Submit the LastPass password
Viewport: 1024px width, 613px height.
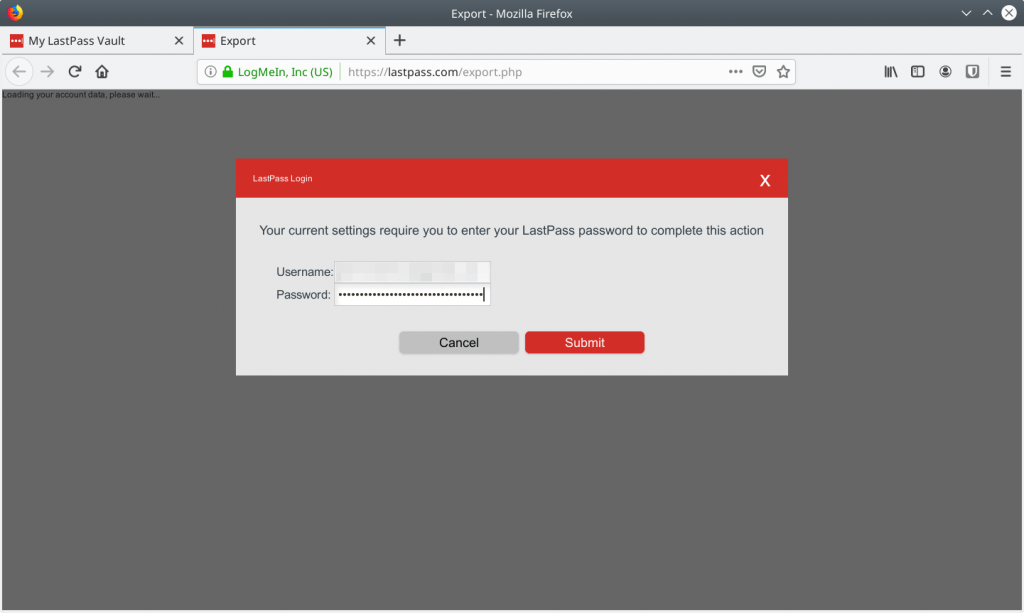pyautogui.click(x=584, y=343)
